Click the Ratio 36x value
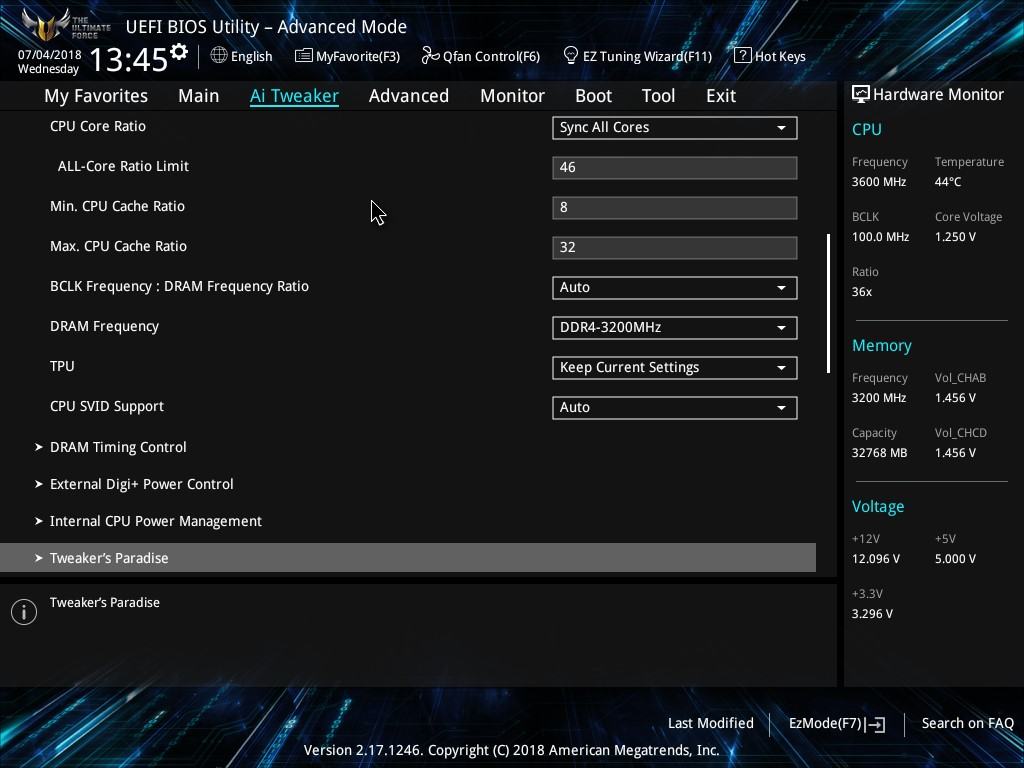Image resolution: width=1024 pixels, height=768 pixels. pyautogui.click(x=862, y=292)
